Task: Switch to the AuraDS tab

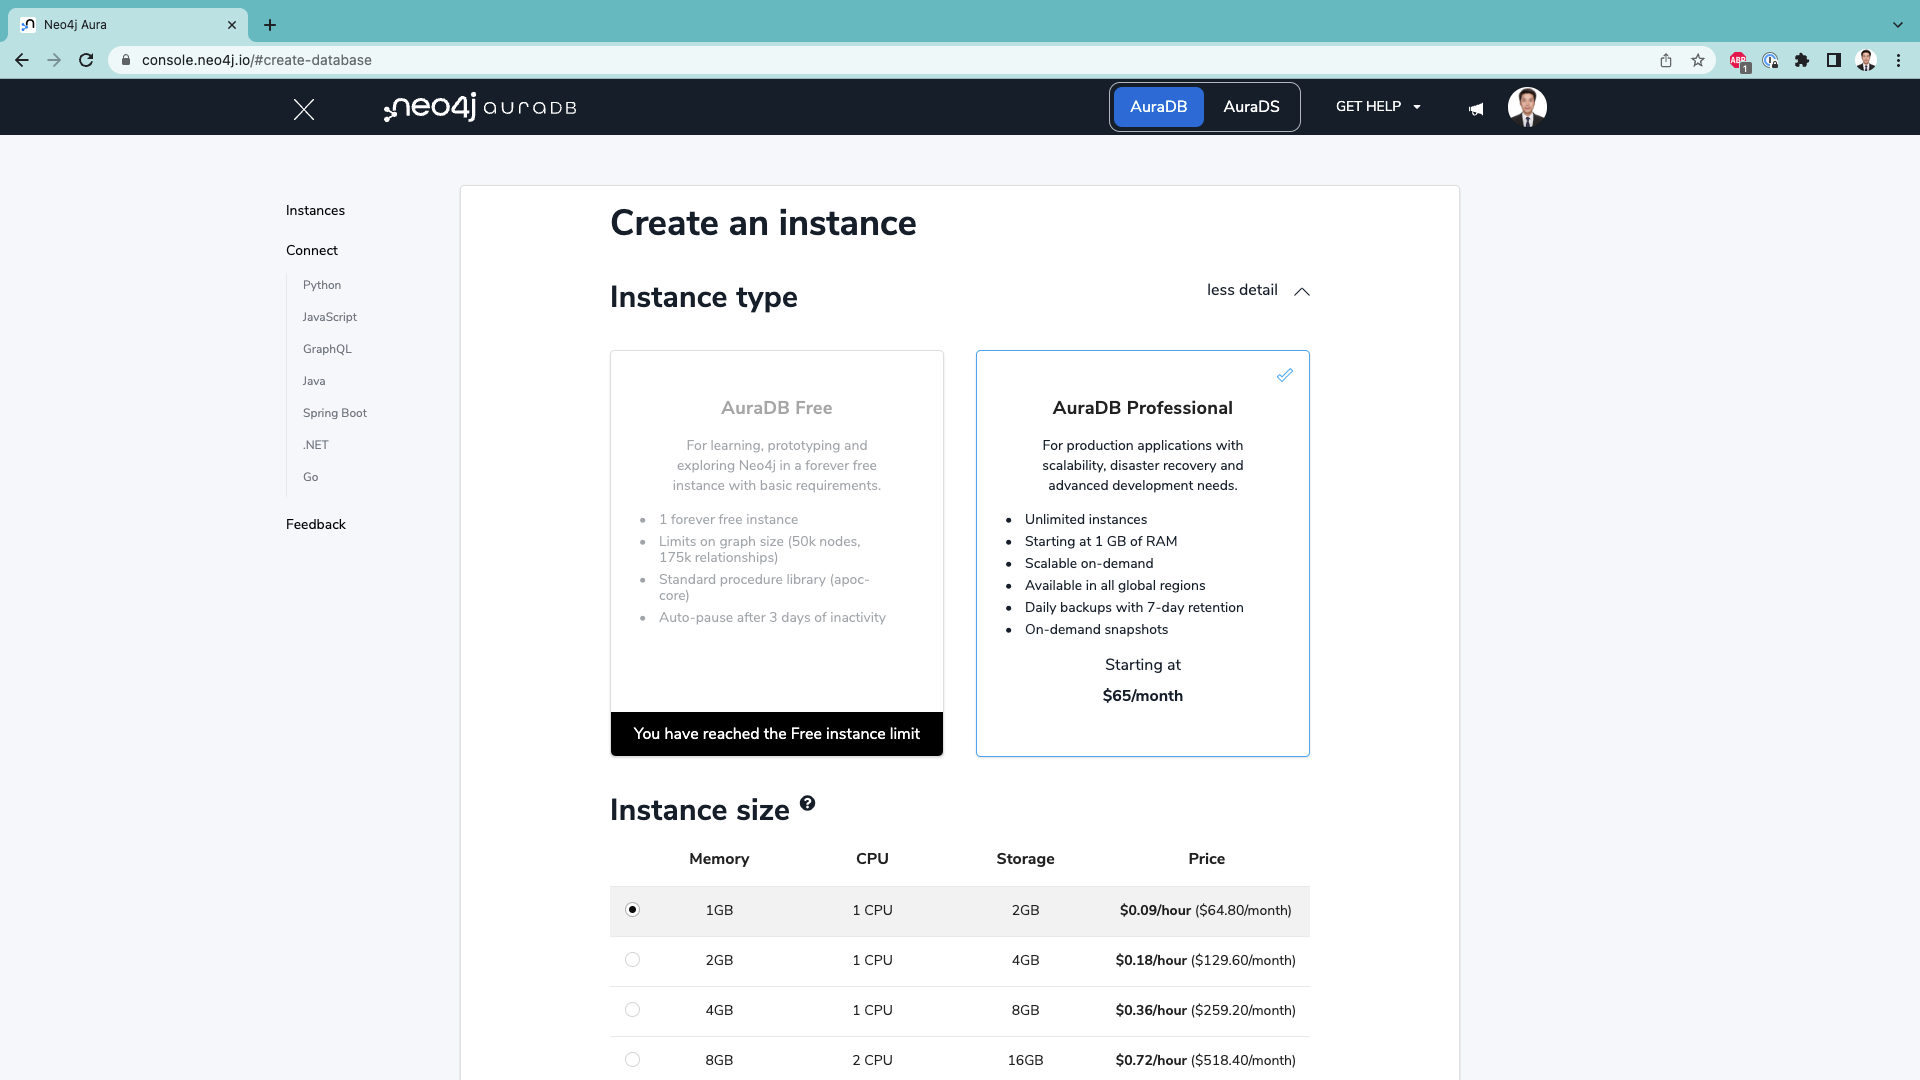Action: pyautogui.click(x=1251, y=107)
